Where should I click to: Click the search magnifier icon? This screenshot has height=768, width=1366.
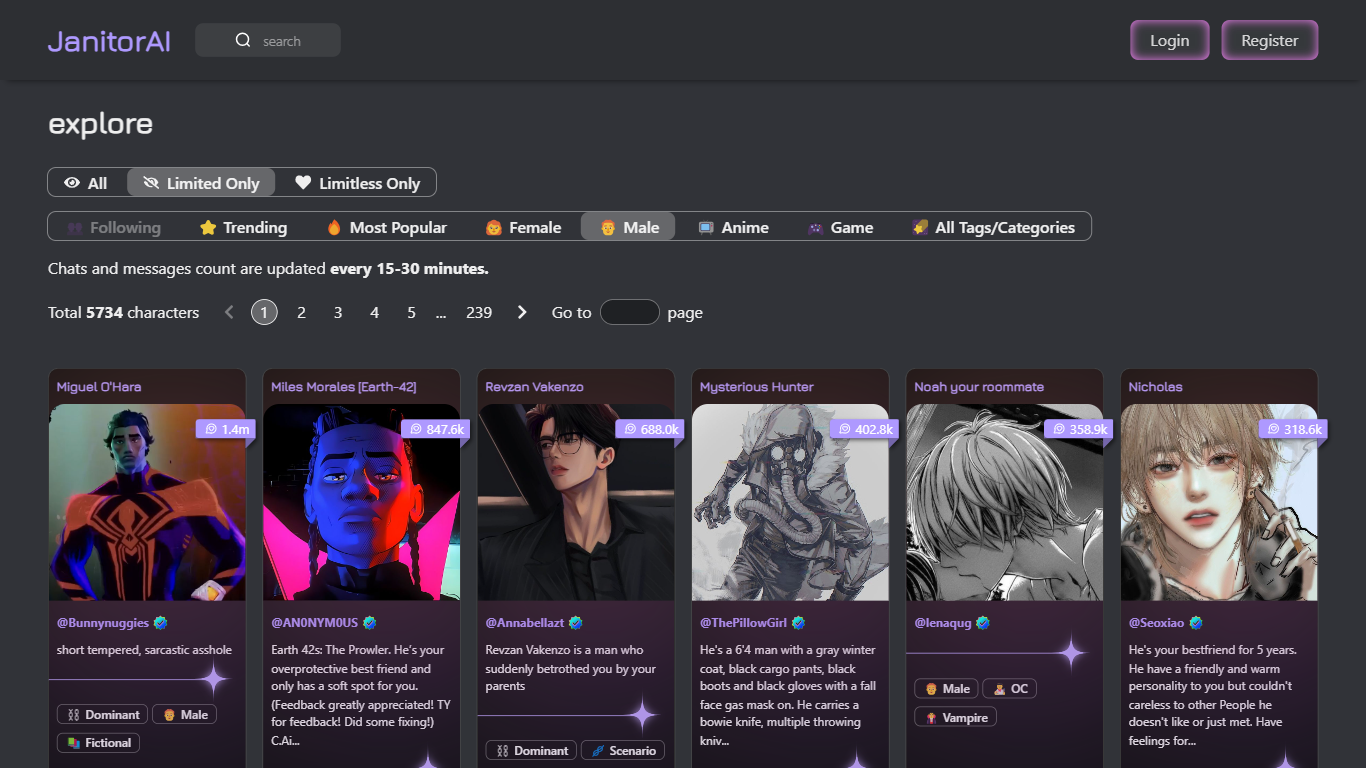click(243, 41)
